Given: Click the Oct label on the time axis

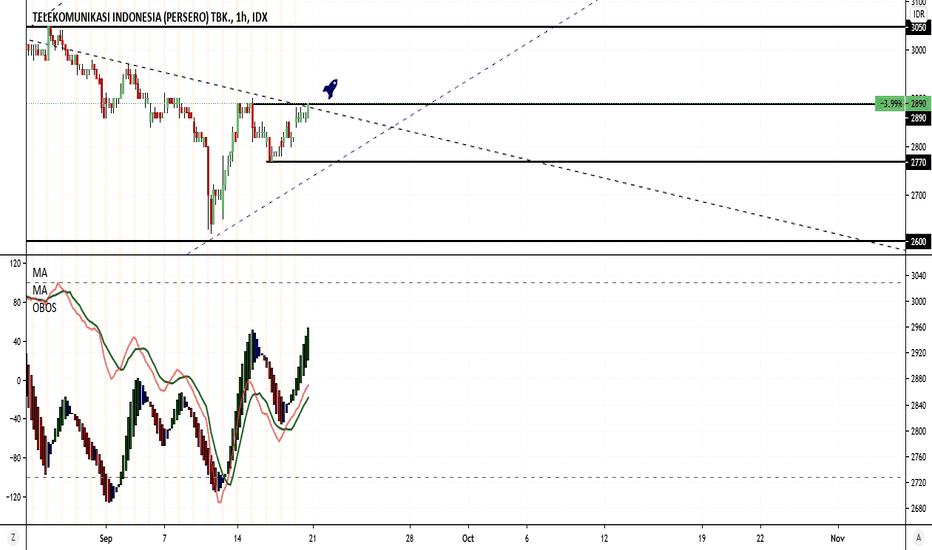Looking at the screenshot, I should (x=468, y=539).
